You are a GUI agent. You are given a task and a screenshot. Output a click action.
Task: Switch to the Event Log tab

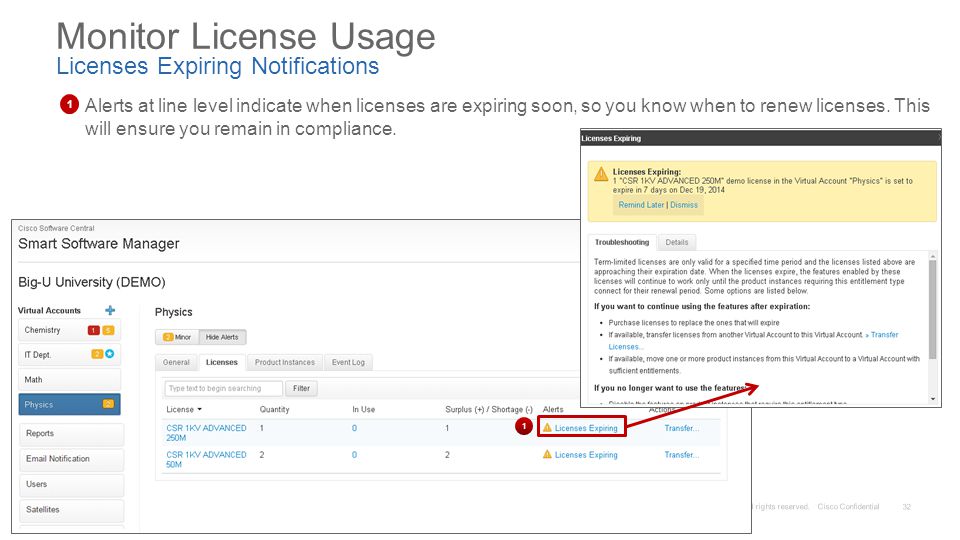[x=348, y=362]
